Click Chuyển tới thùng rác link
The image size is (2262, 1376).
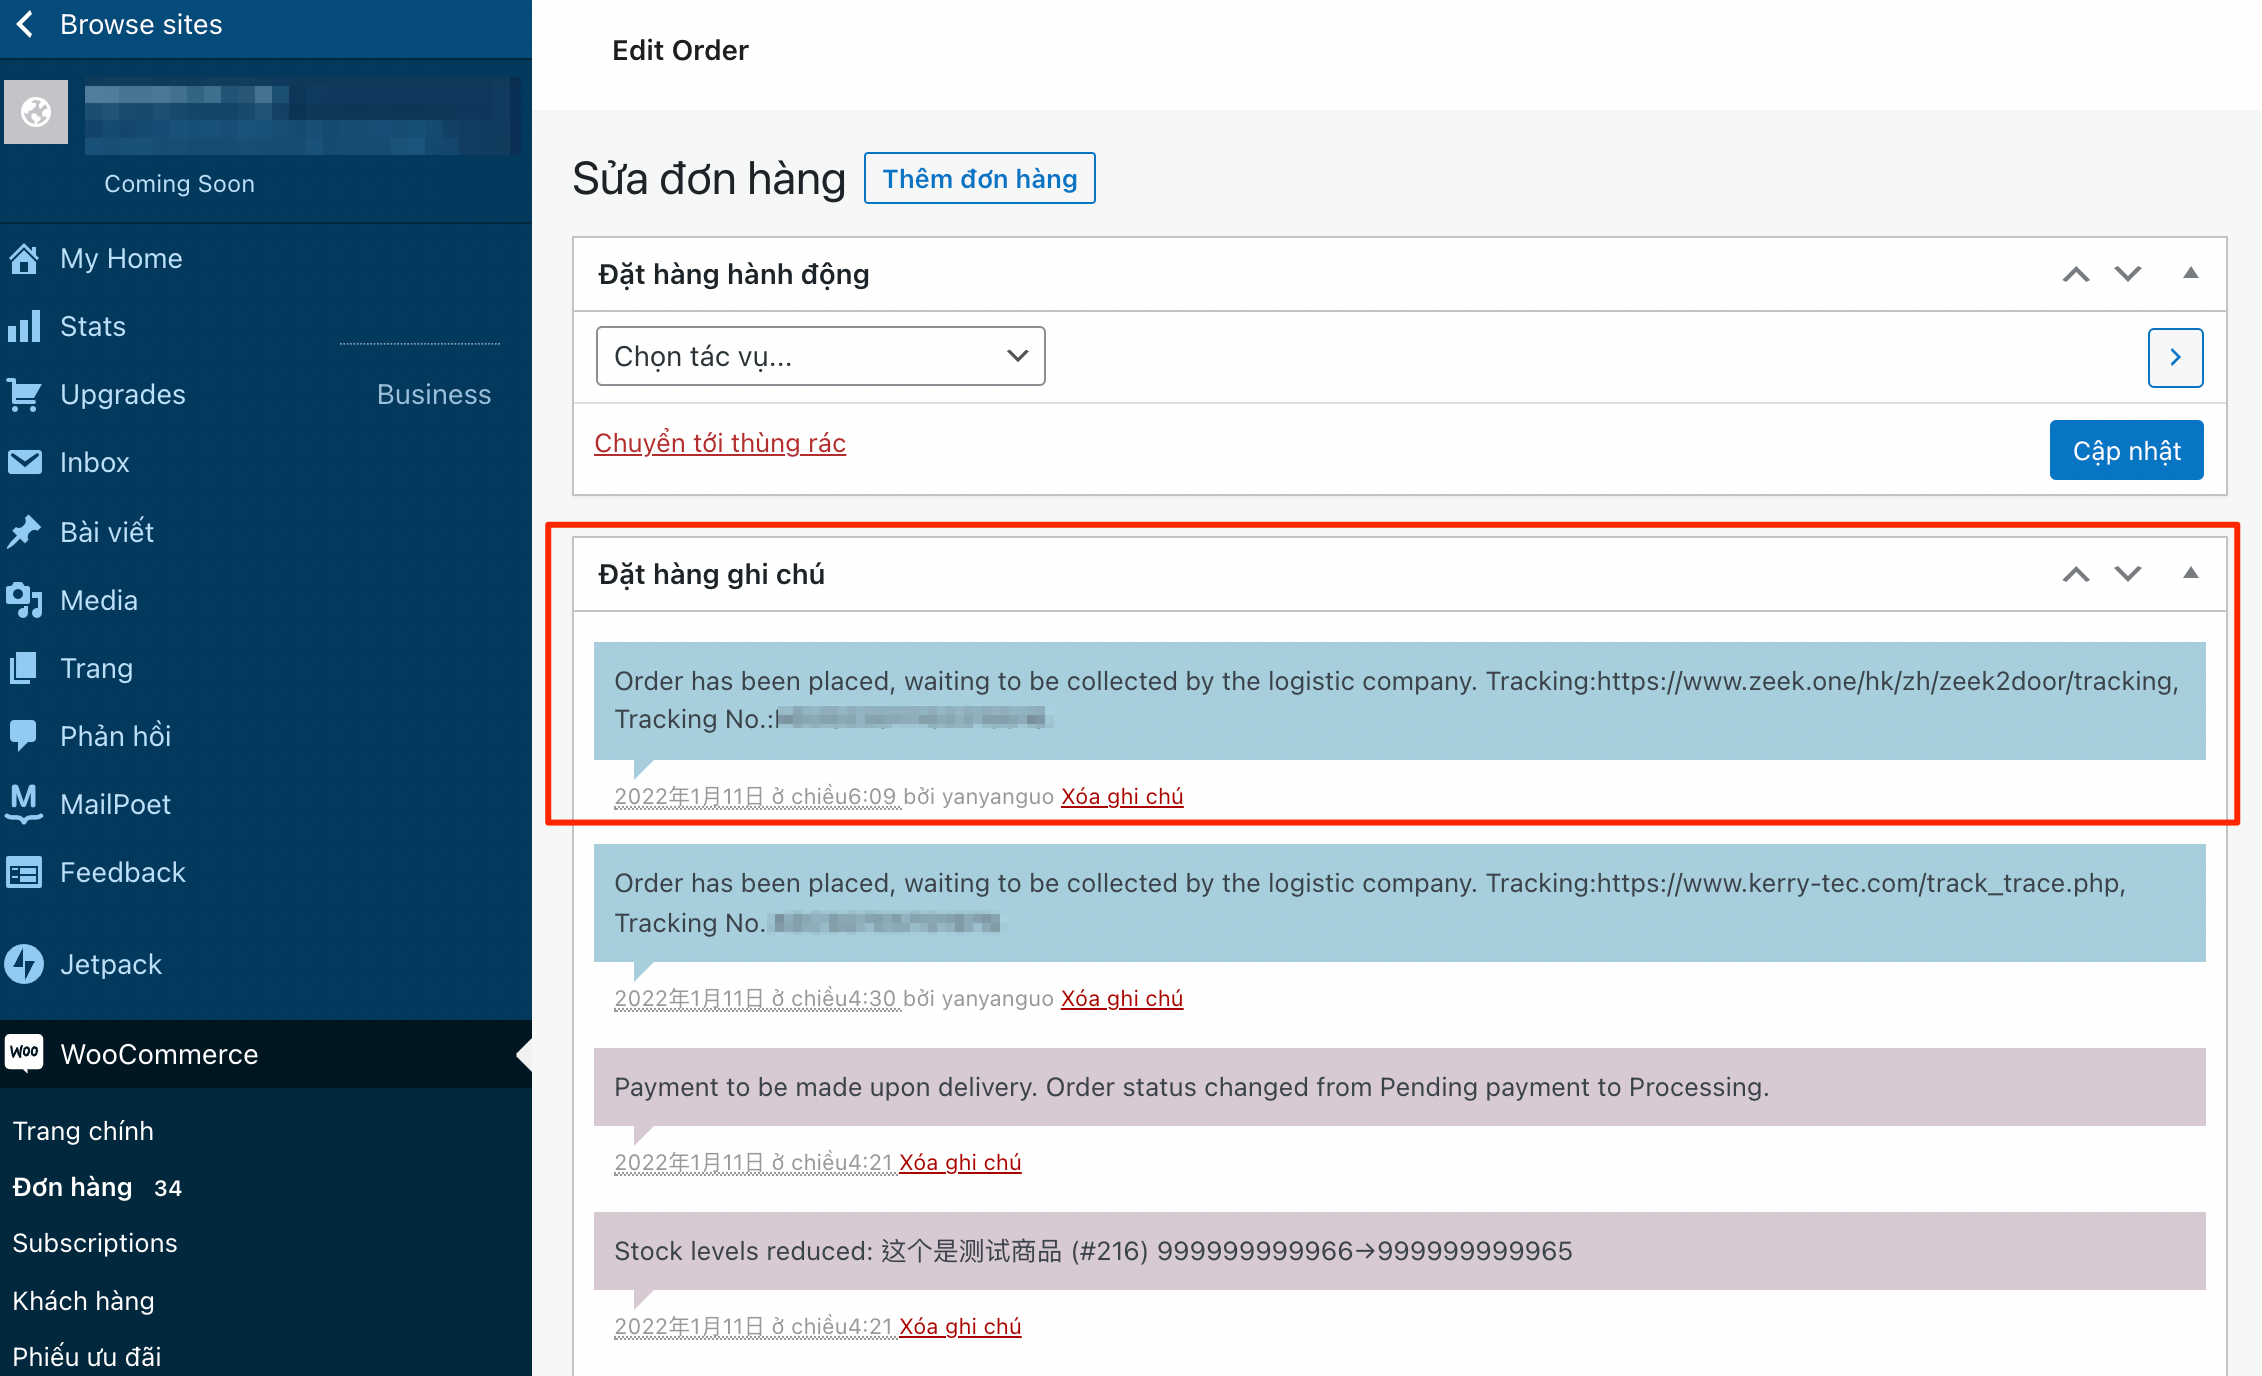(x=720, y=443)
